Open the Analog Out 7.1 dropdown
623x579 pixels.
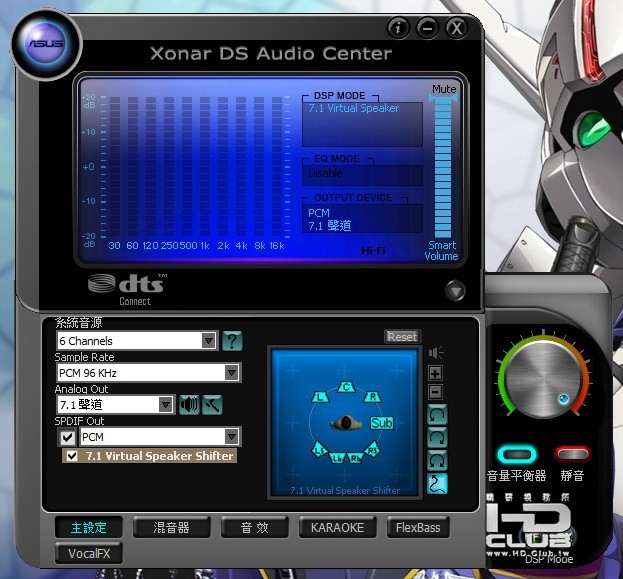pyautogui.click(x=115, y=405)
